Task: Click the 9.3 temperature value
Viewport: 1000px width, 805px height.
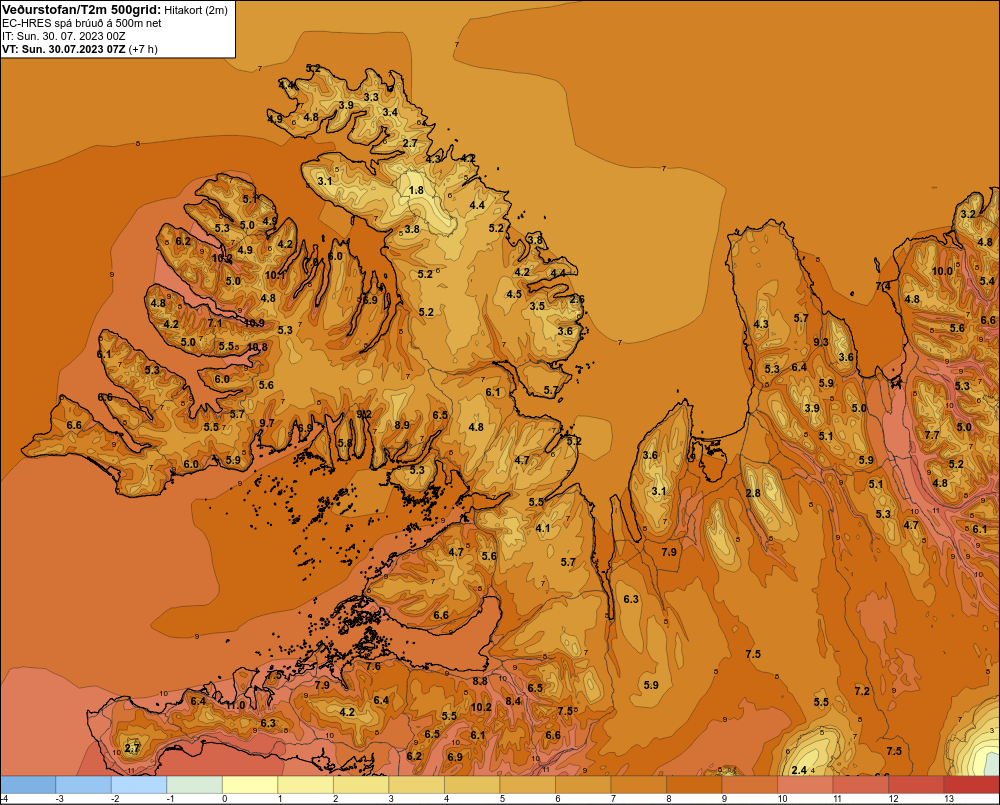Action: [821, 342]
